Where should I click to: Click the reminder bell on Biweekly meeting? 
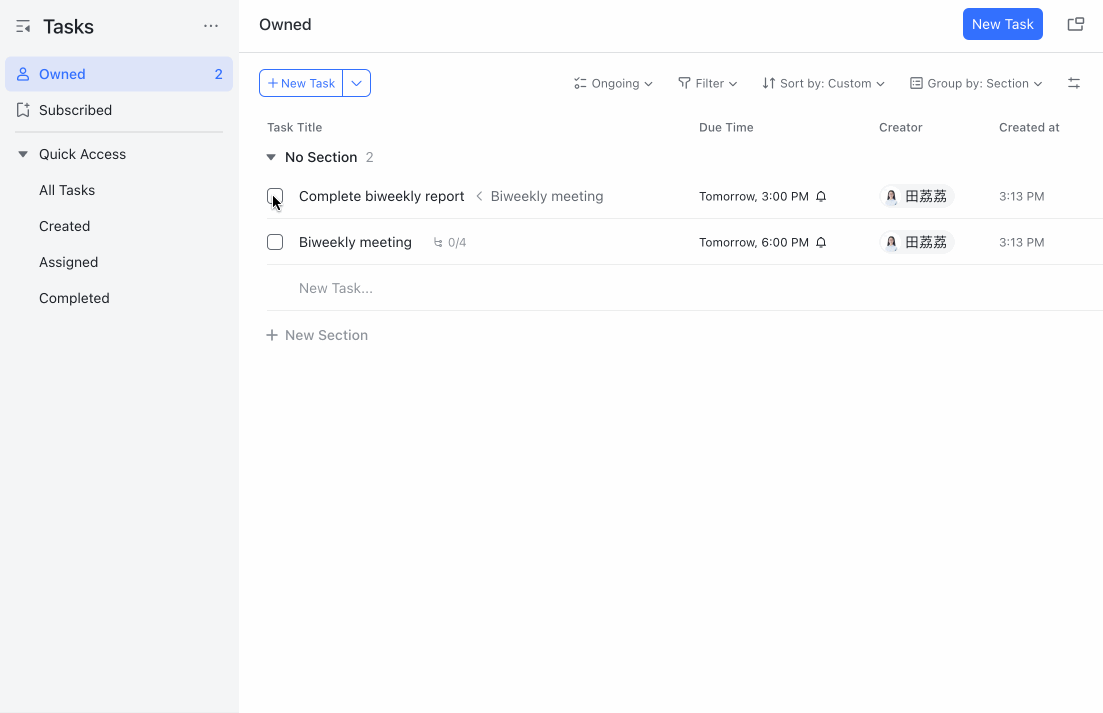point(821,242)
